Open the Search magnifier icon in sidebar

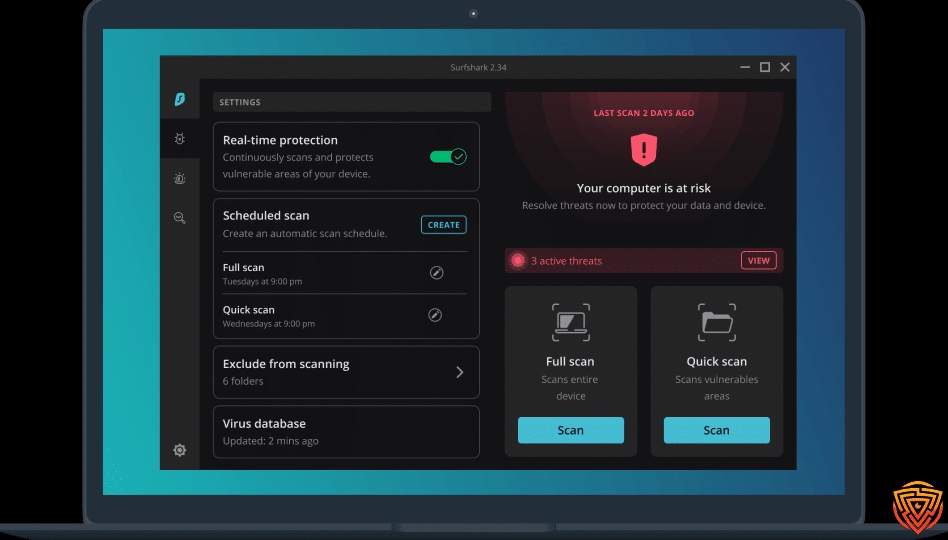180,217
